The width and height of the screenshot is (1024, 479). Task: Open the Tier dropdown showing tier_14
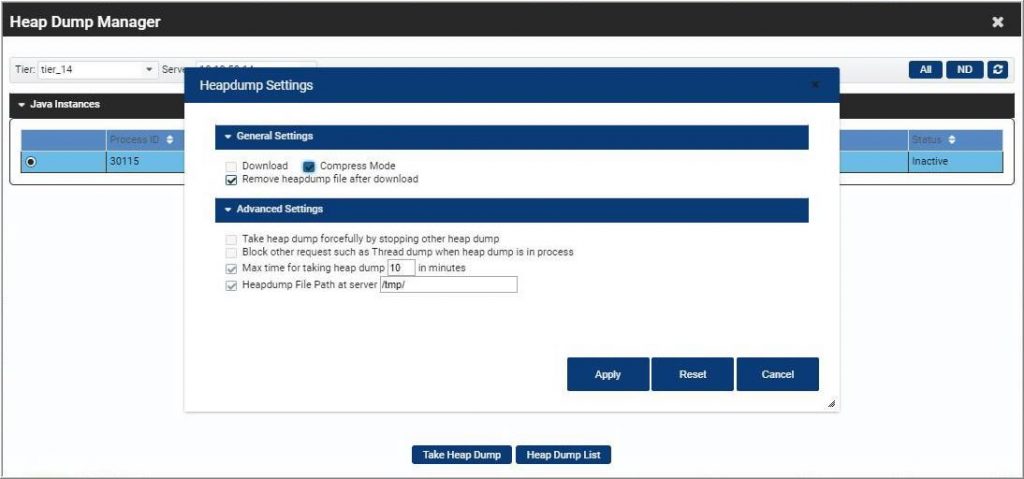pos(97,70)
